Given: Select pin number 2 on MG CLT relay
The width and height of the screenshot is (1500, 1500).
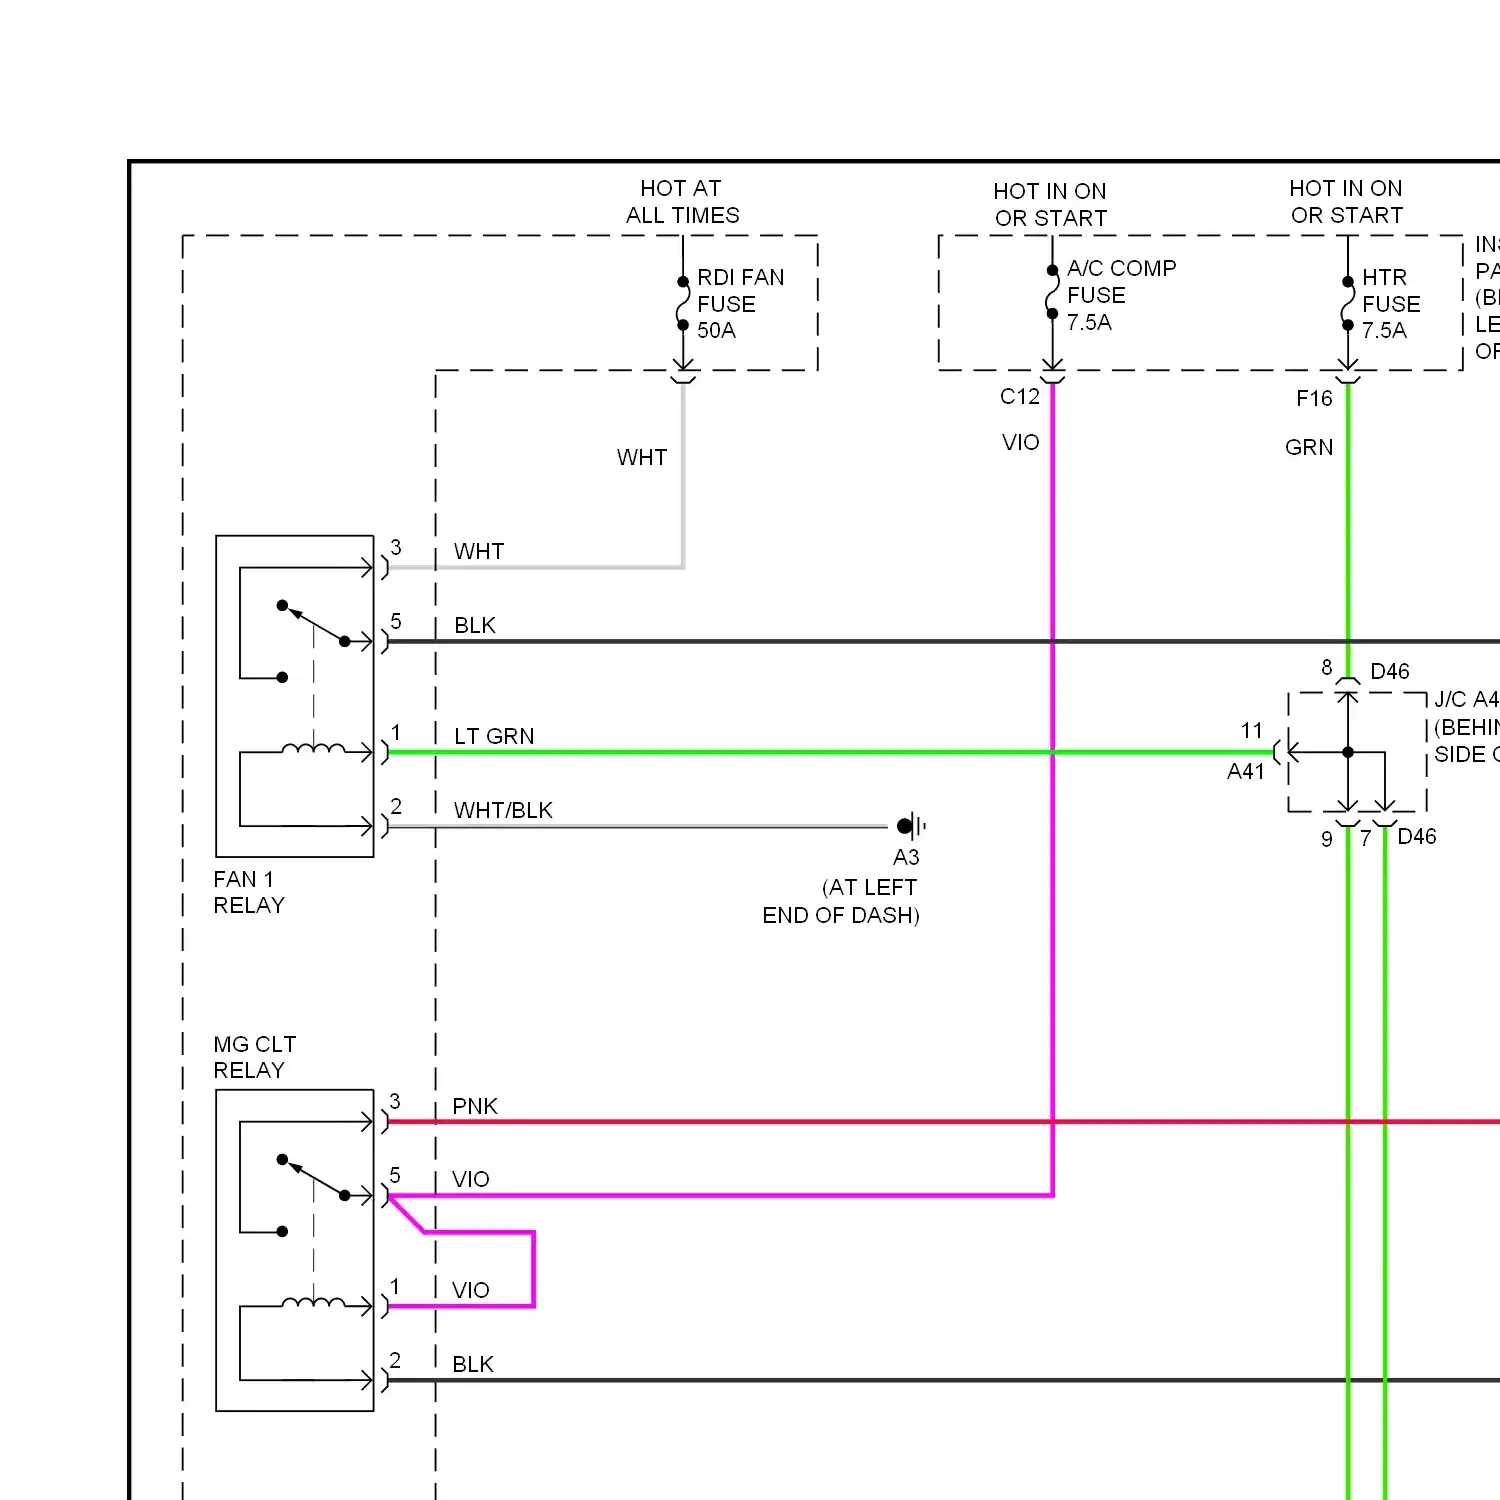Looking at the screenshot, I should pos(395,1361).
